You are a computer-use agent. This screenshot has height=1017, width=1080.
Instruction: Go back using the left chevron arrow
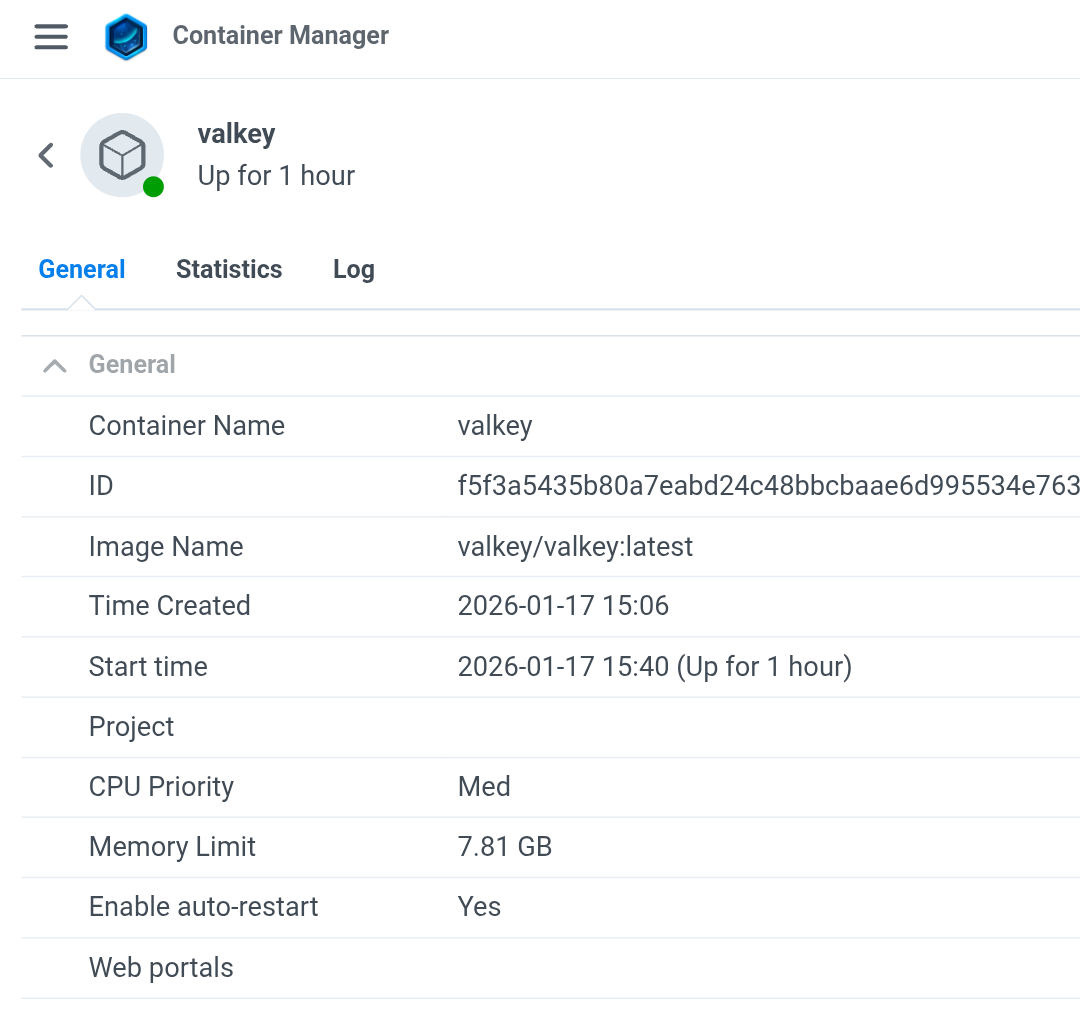[x=46, y=155]
